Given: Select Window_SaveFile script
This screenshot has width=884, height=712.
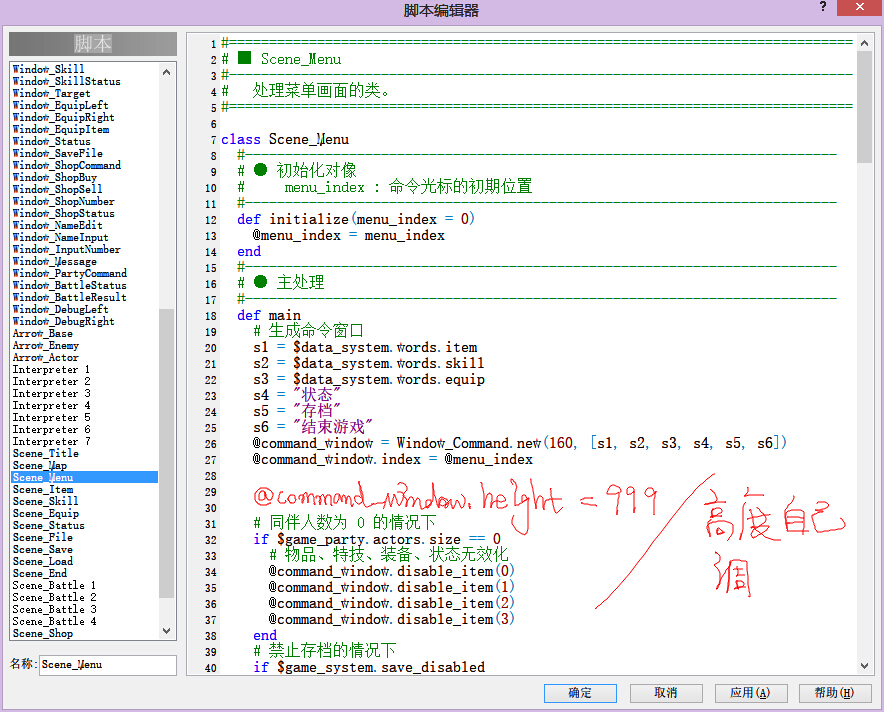Looking at the screenshot, I should pyautogui.click(x=58, y=153).
